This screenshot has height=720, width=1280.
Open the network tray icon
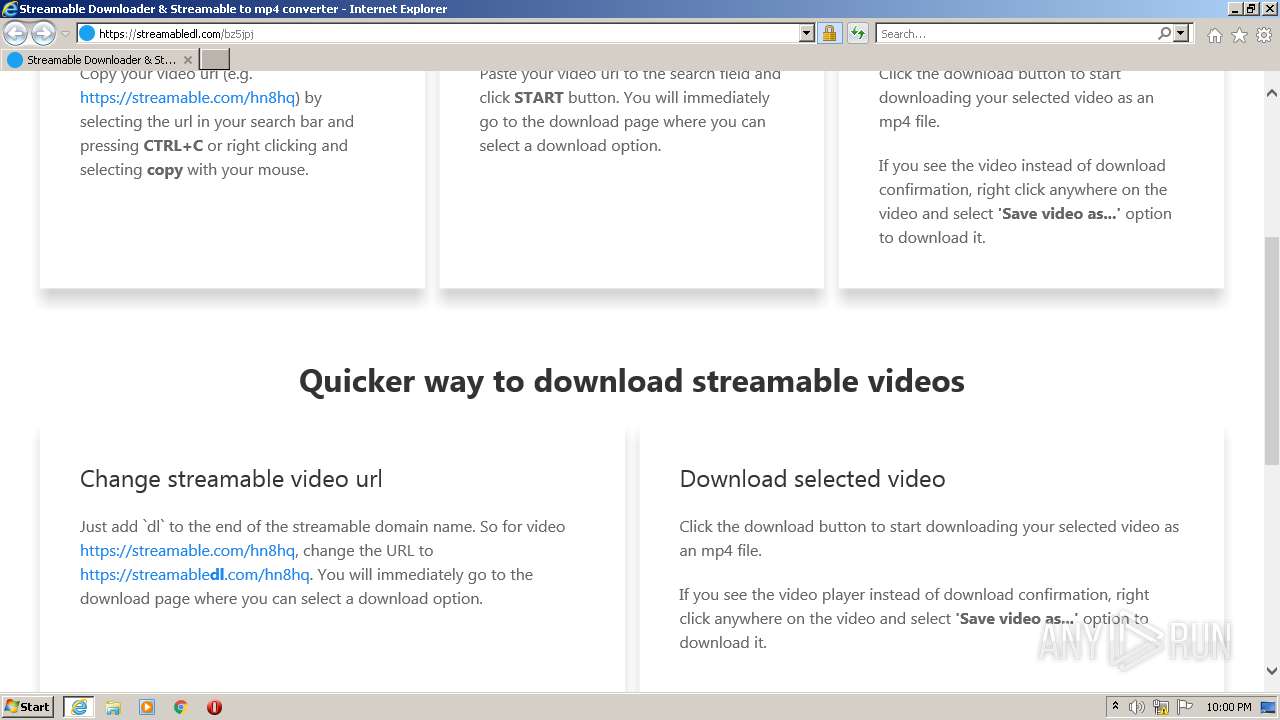click(x=1161, y=707)
